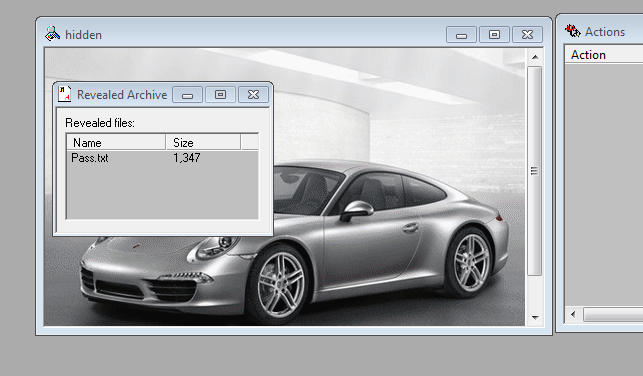Close the hidden window
The image size is (643, 376).
pos(527,35)
